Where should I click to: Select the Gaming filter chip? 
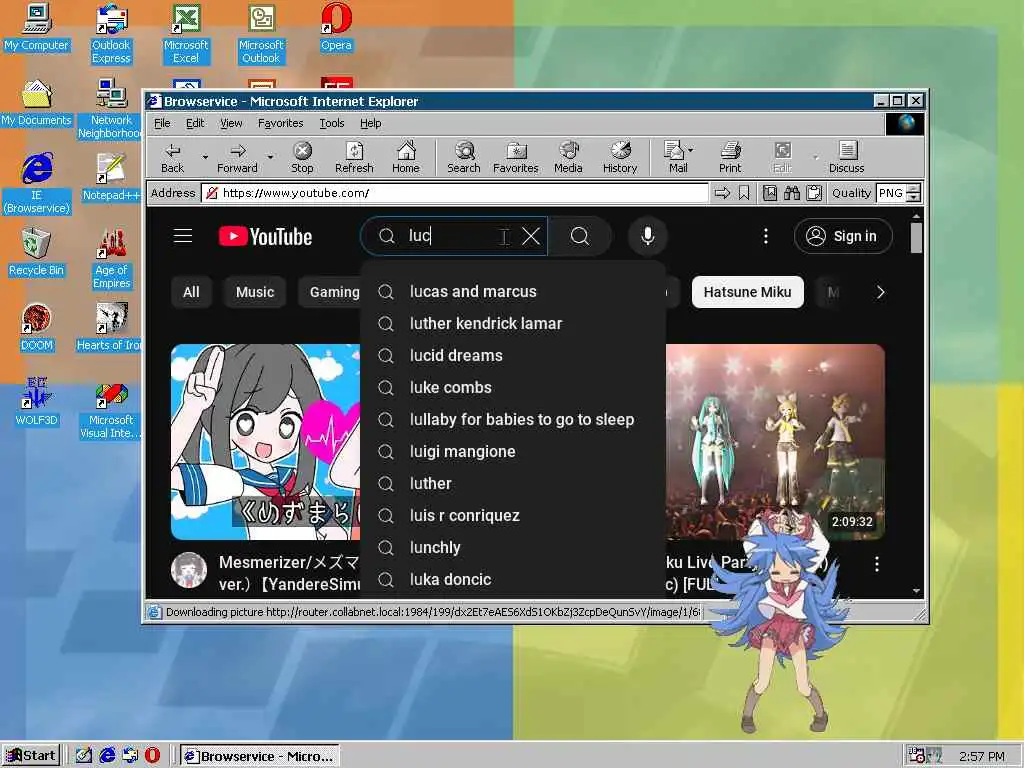330,292
